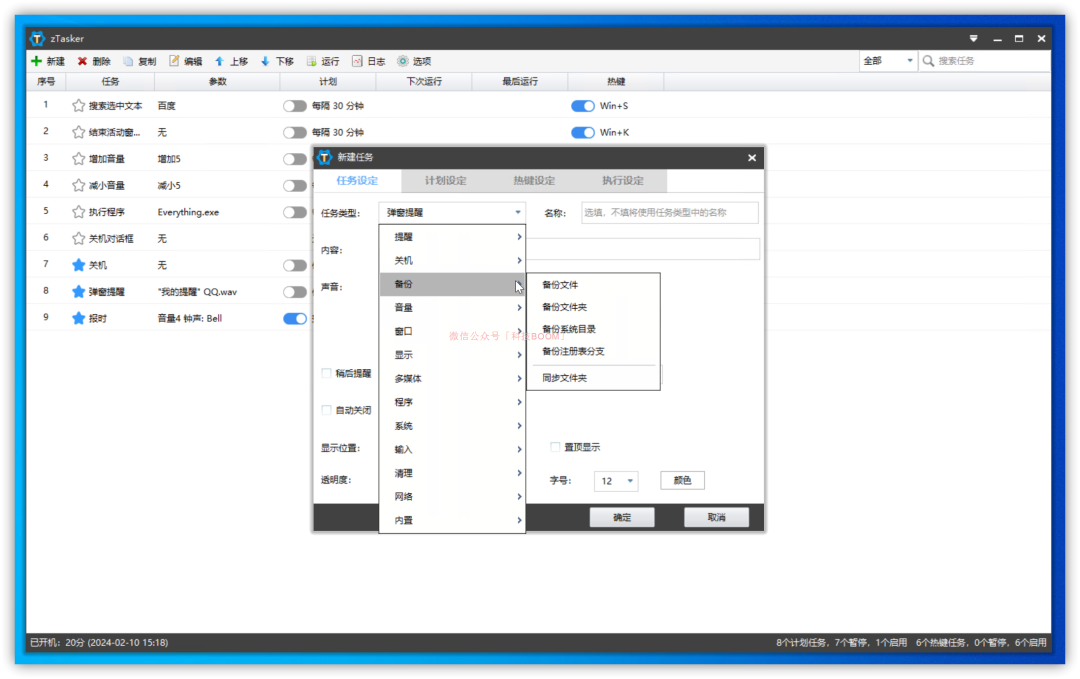Select 备份文件夹 from the submenu
The width and height of the screenshot is (1080, 679).
564,307
